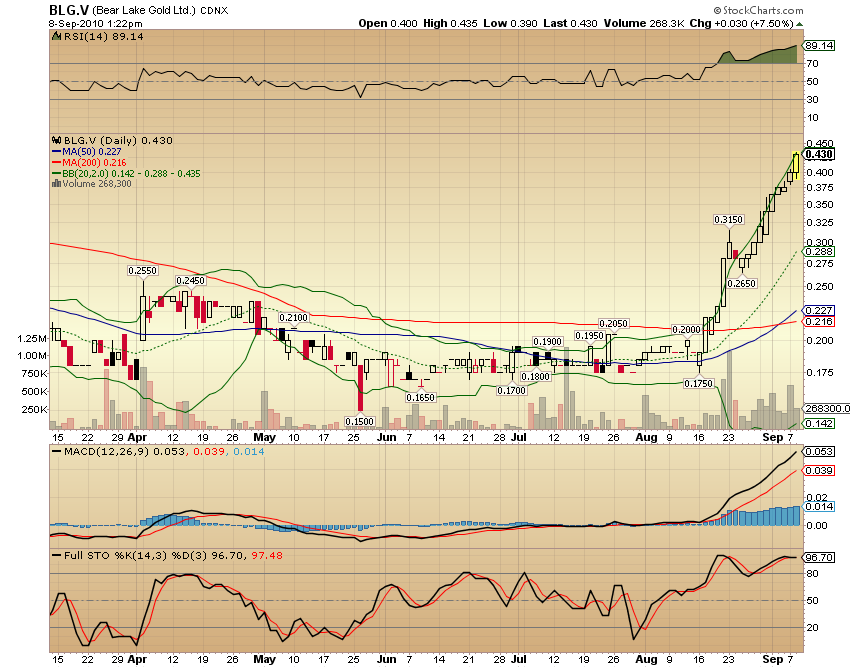Select the candlestick icon beside BLG.V (Daily)
The width and height of the screenshot is (850, 668).
[x=57, y=141]
